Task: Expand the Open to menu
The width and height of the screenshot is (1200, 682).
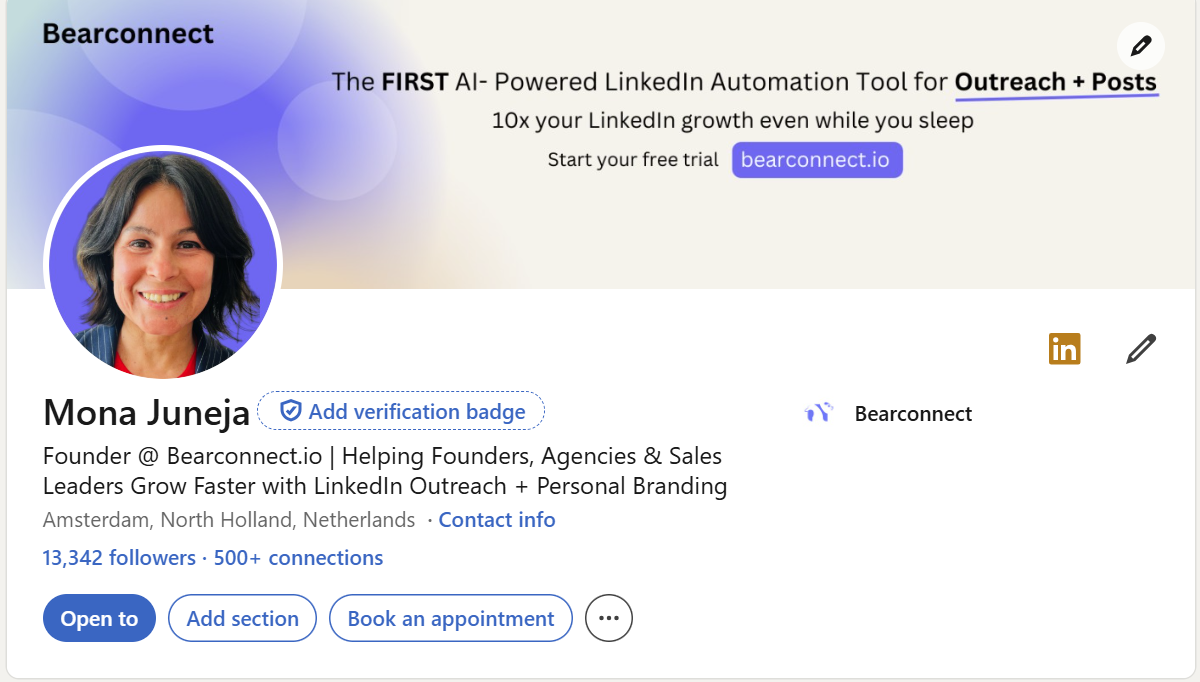Action: tap(99, 619)
